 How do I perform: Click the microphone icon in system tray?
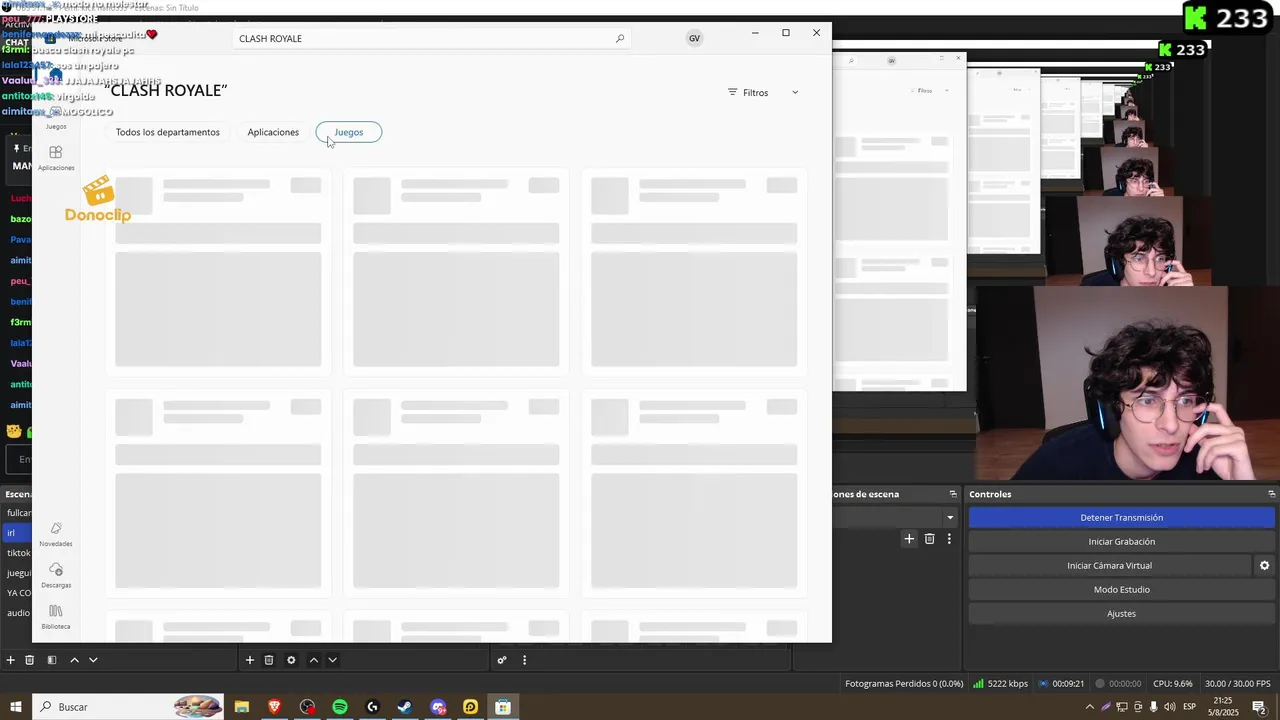tap(1155, 707)
